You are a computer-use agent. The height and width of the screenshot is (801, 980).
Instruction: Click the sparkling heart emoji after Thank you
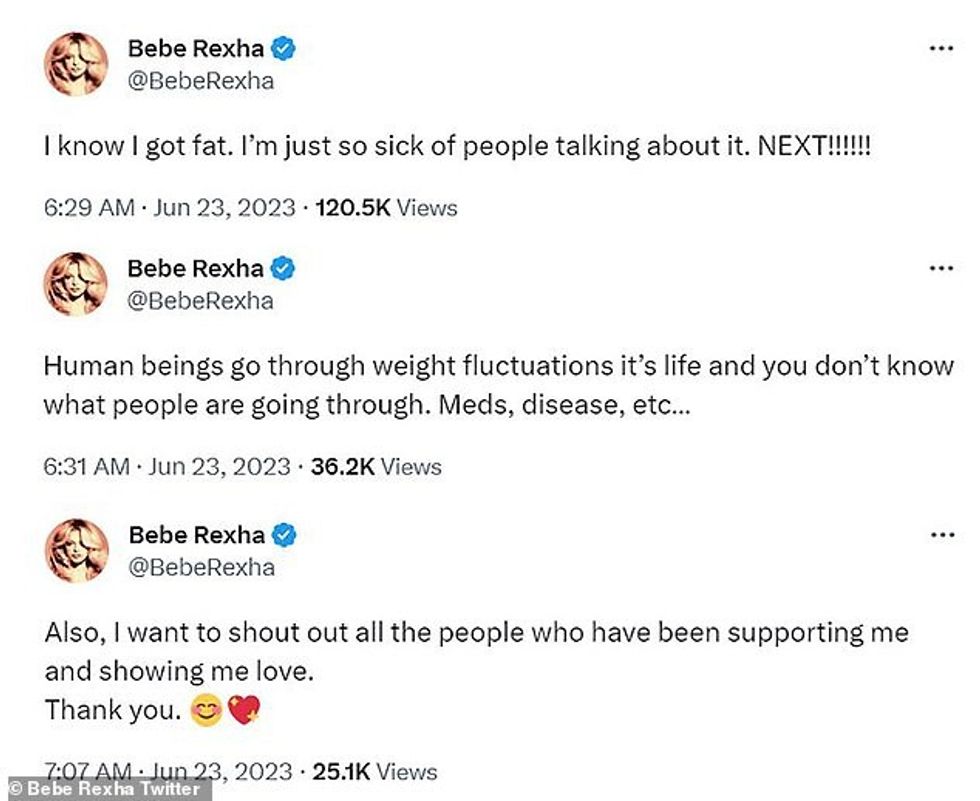(x=245, y=713)
